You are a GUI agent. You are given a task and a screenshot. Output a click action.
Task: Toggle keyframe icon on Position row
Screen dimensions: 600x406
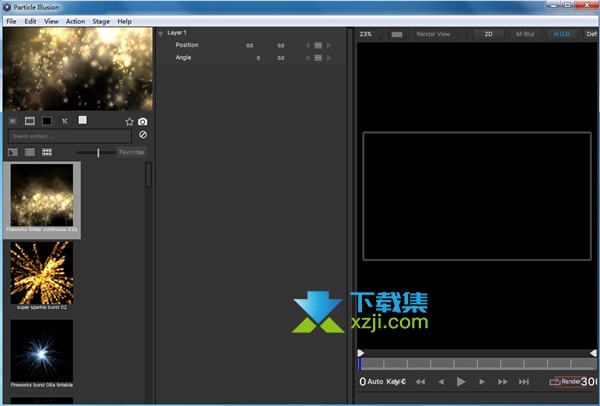tap(318, 46)
